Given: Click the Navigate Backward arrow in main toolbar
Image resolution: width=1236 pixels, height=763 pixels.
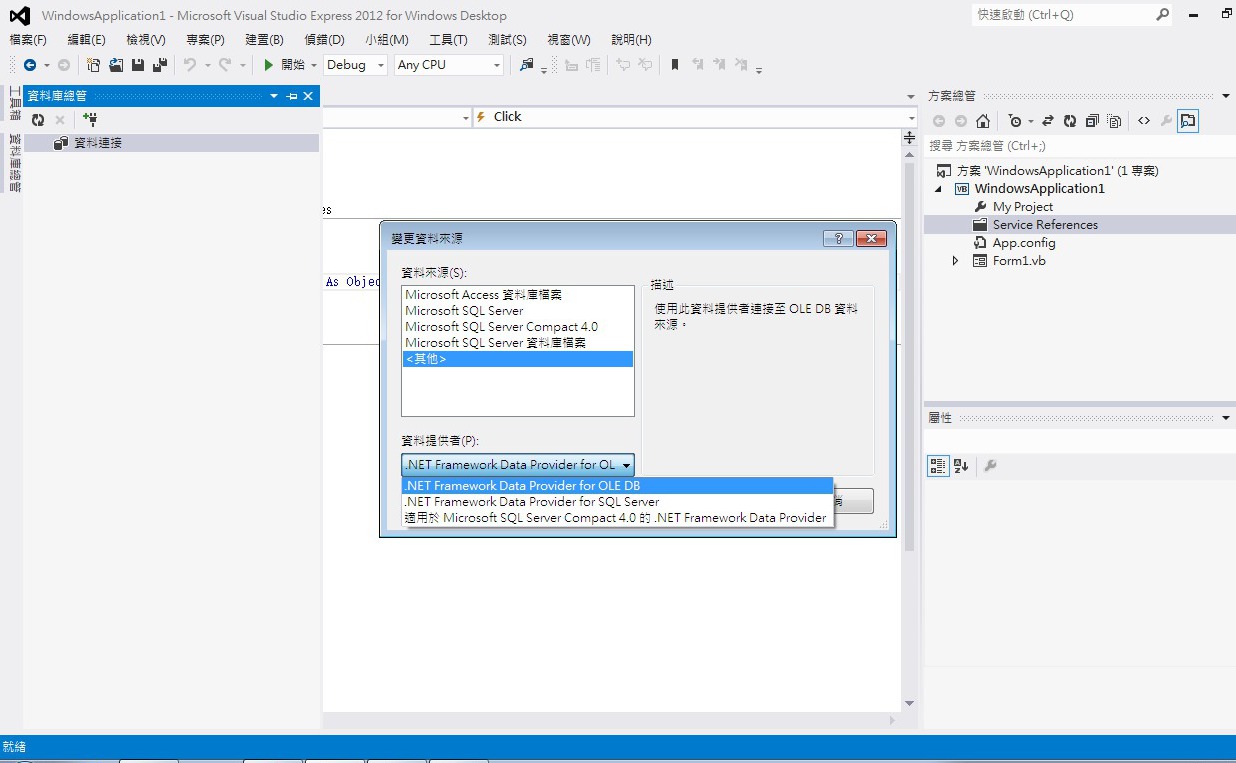Looking at the screenshot, I should 30,65.
